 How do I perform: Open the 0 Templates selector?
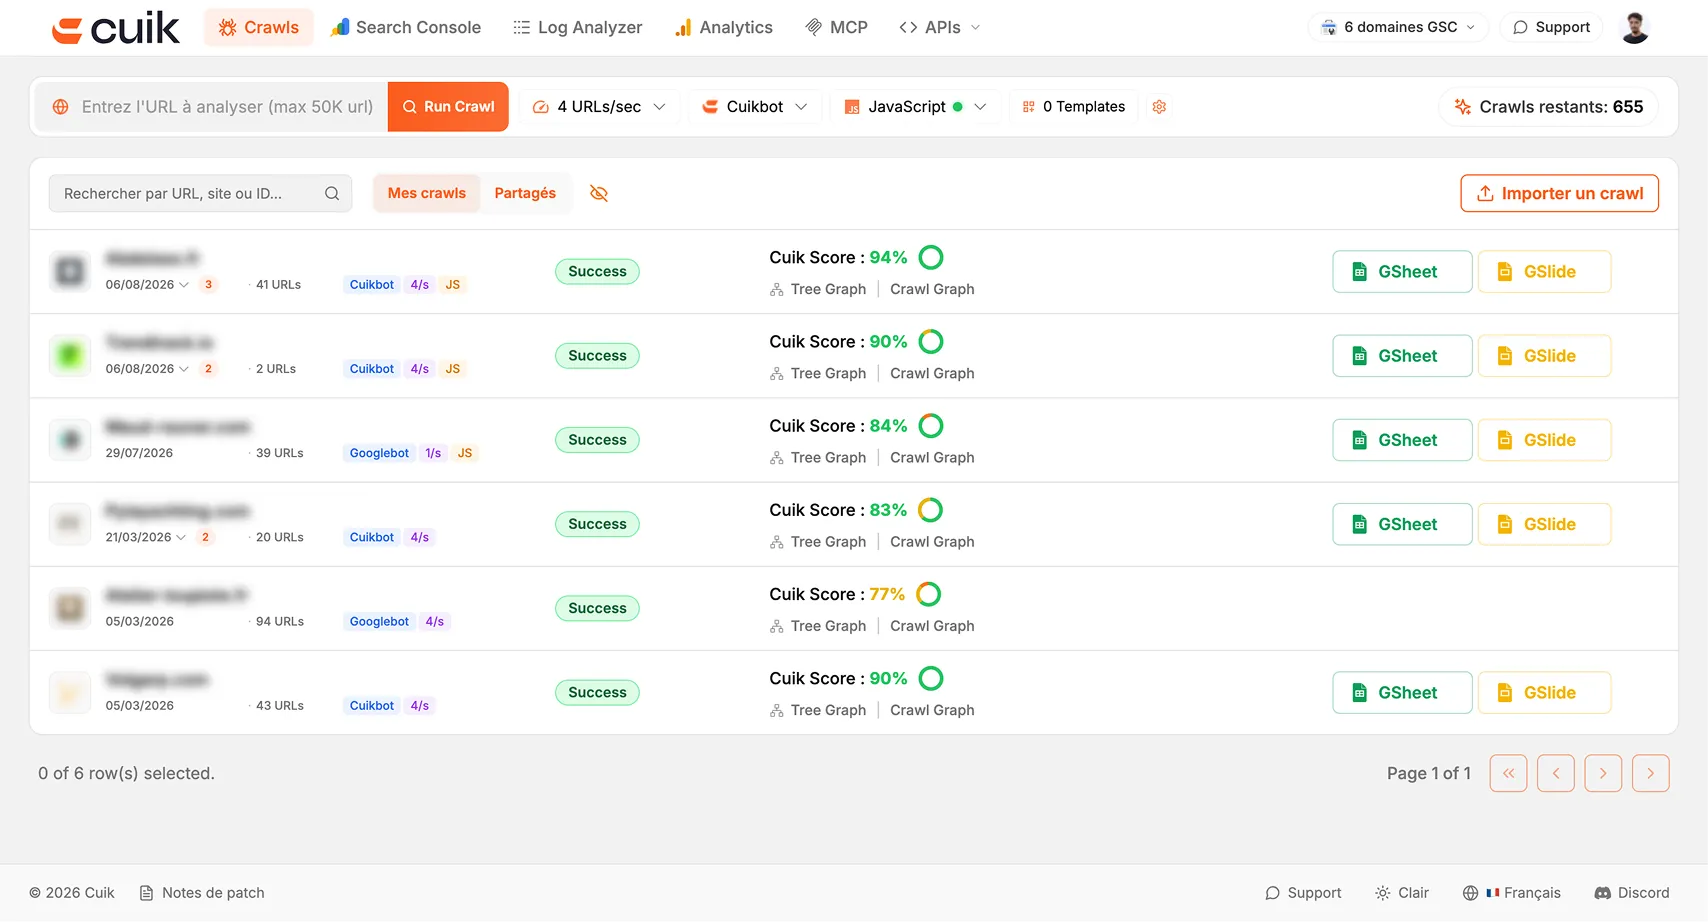point(1074,107)
